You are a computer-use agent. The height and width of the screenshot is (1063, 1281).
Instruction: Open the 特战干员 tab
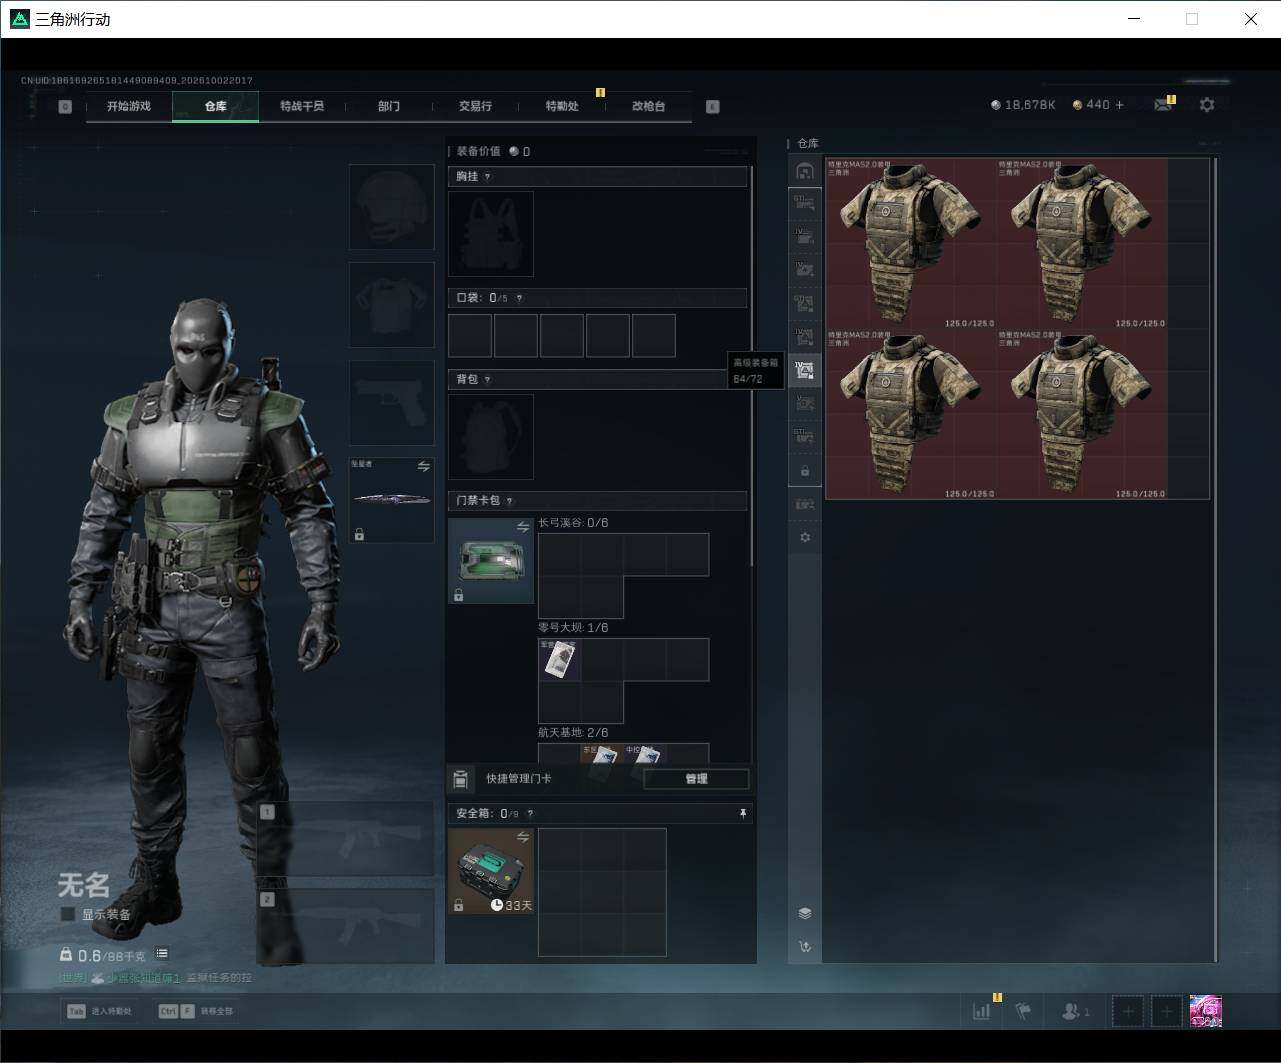pos(302,106)
